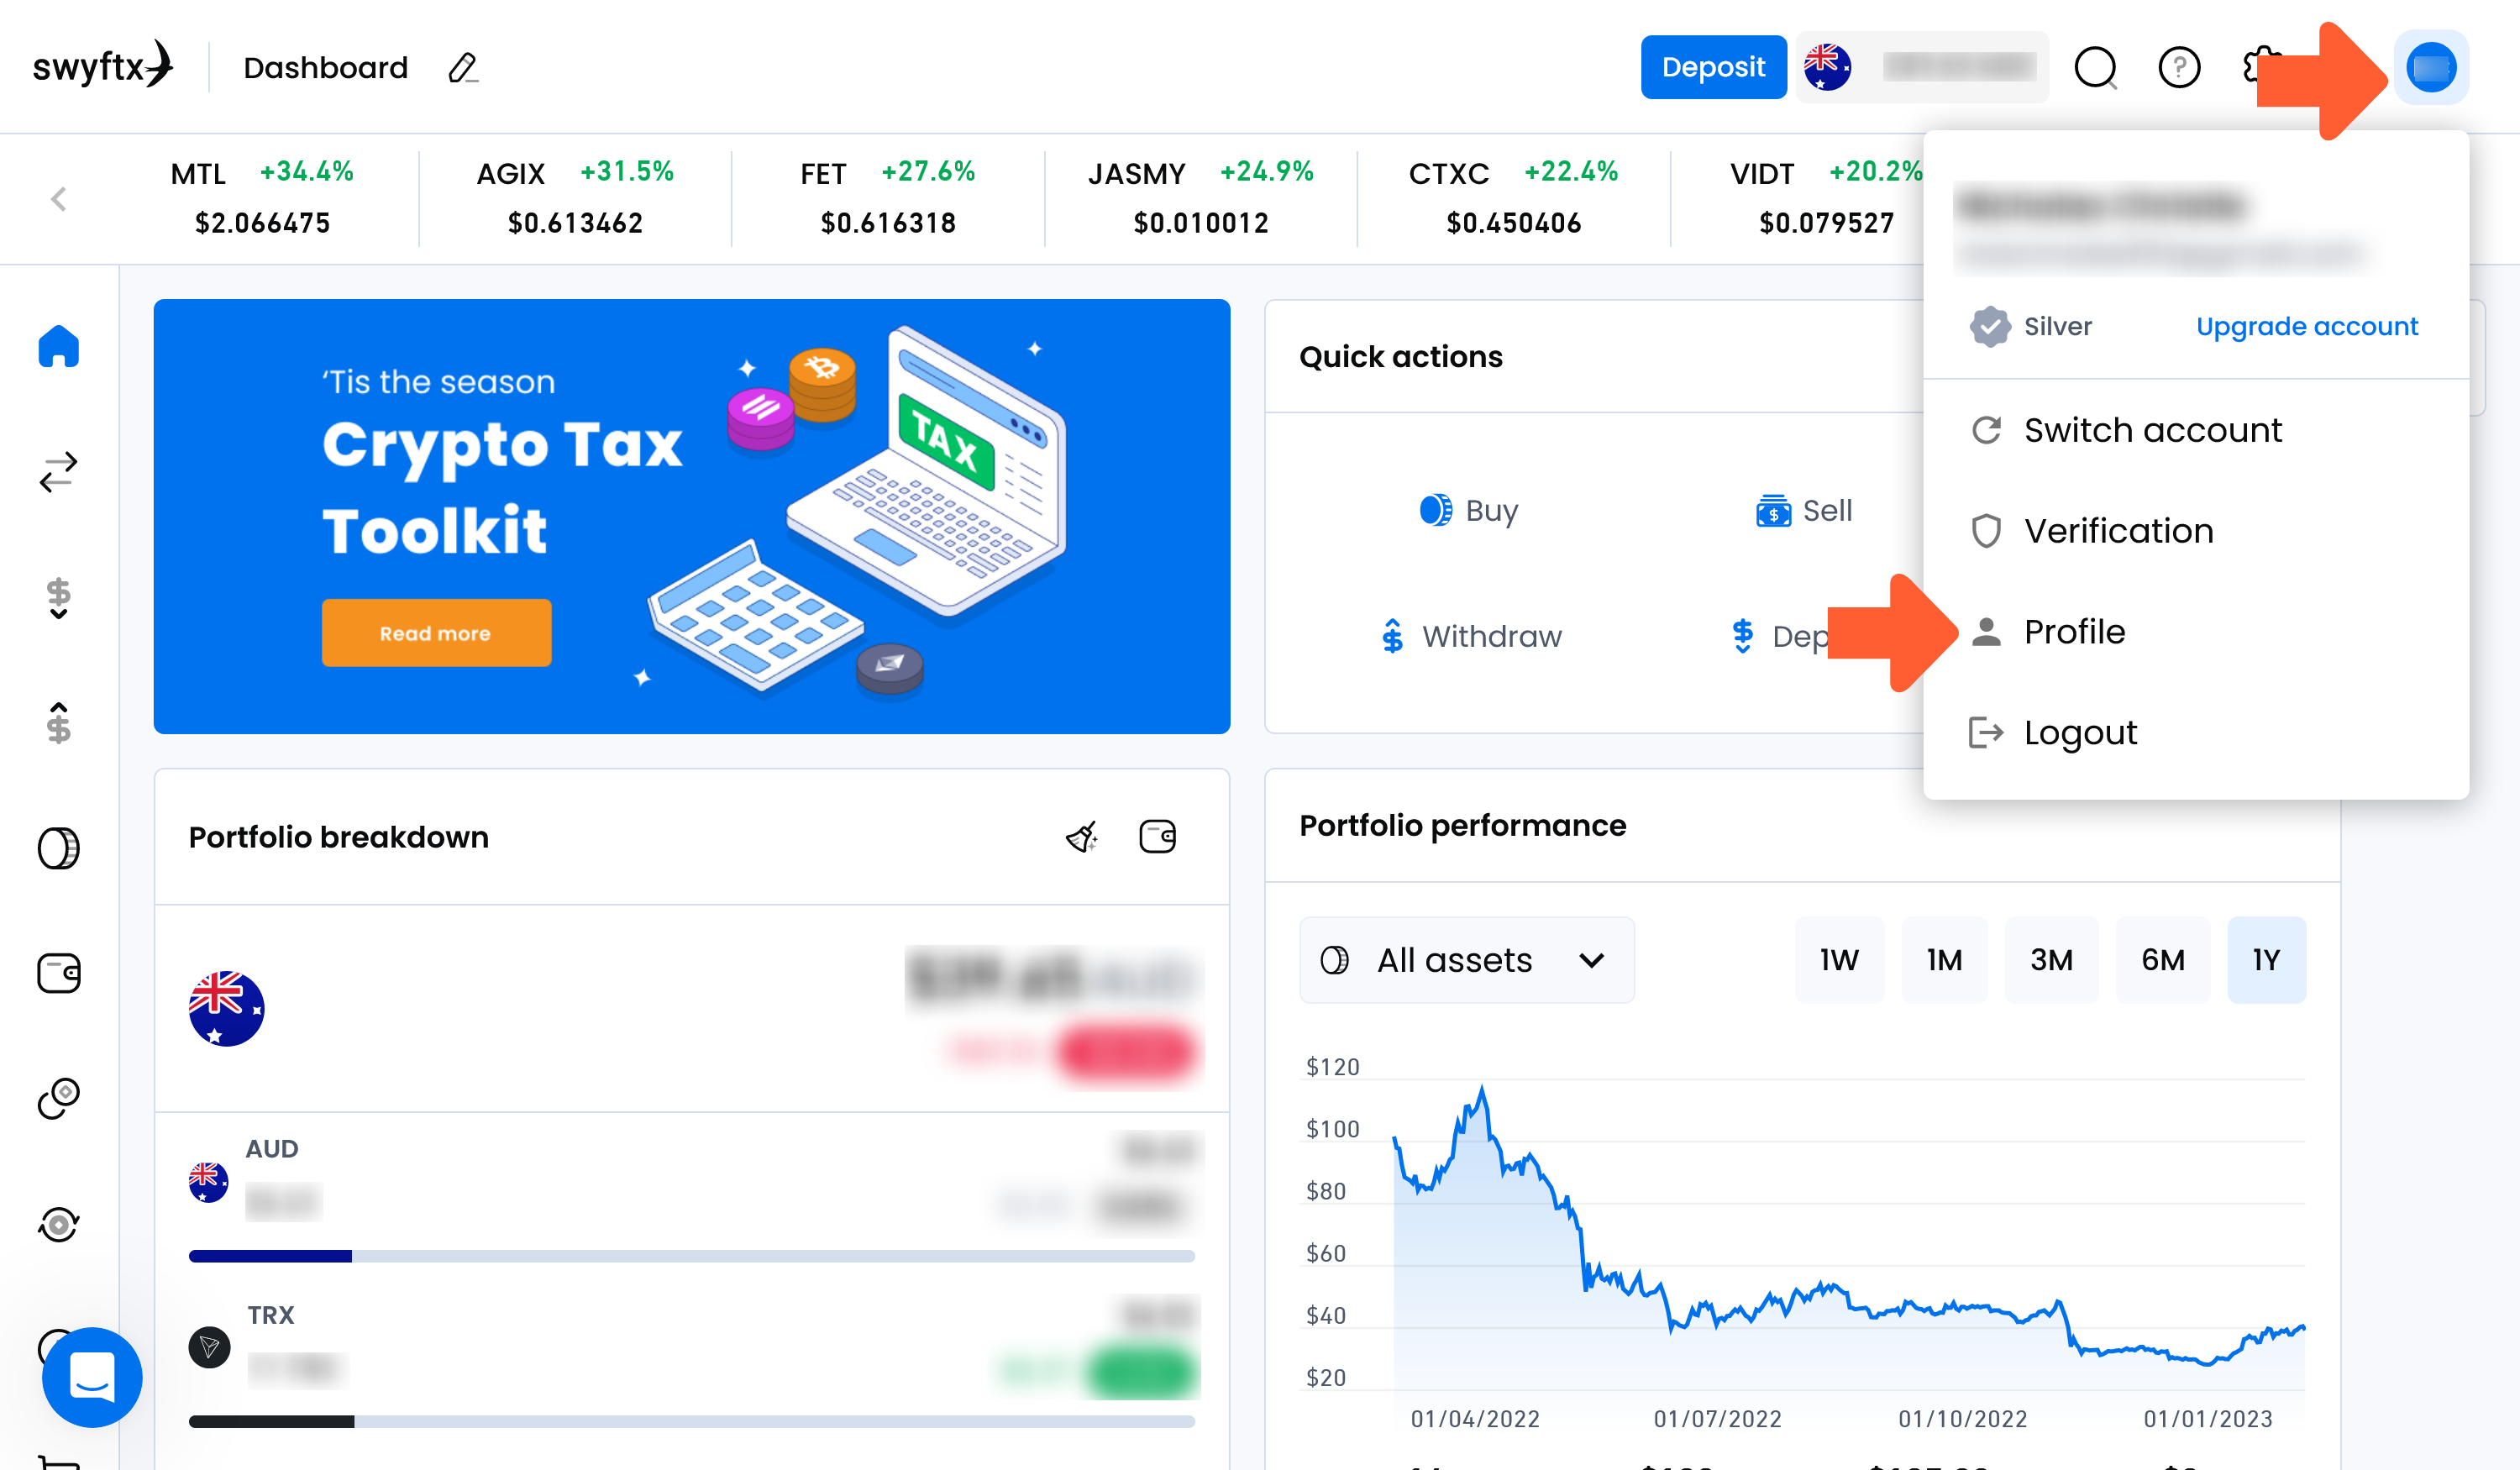This screenshot has height=1470, width=2520.
Task: Open the trade swap arrows icon
Action: [58, 472]
